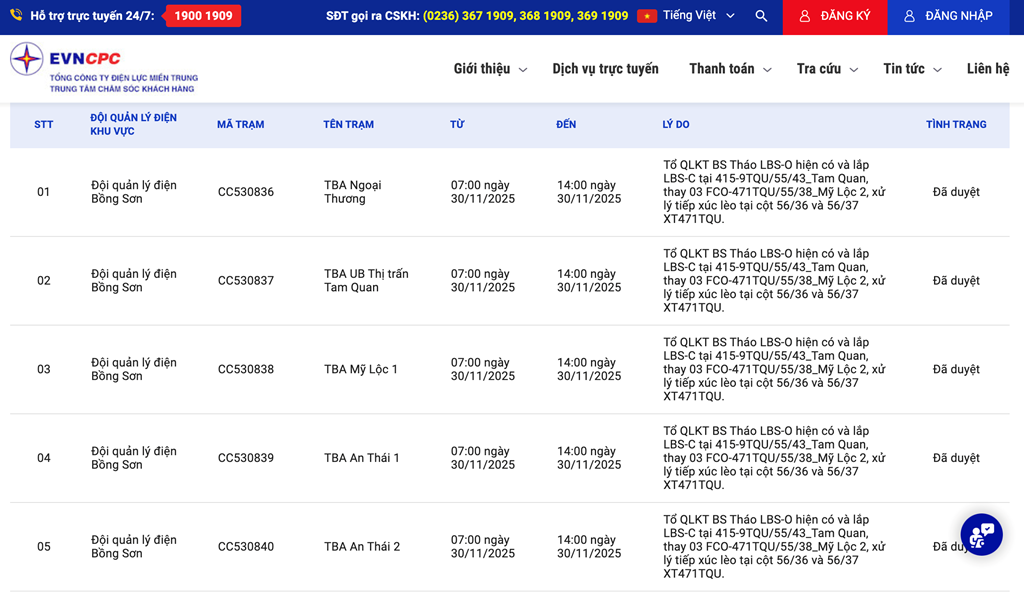Expand the Giới thiệu menu
The width and height of the screenshot is (1024, 592).
coord(489,69)
